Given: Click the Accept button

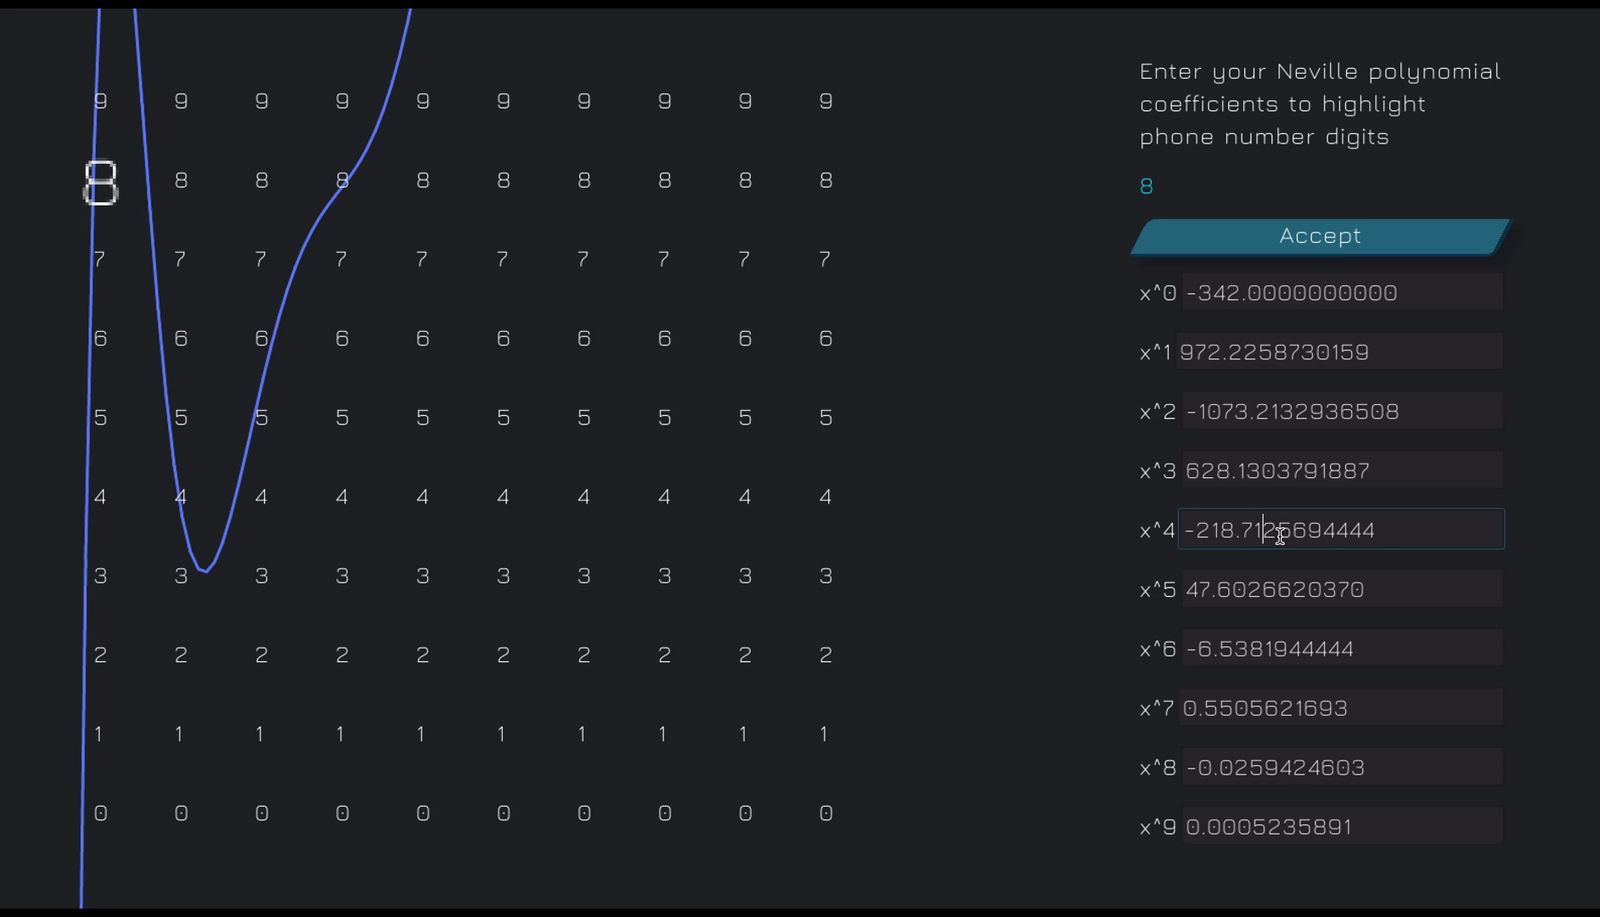Looking at the screenshot, I should point(1320,236).
